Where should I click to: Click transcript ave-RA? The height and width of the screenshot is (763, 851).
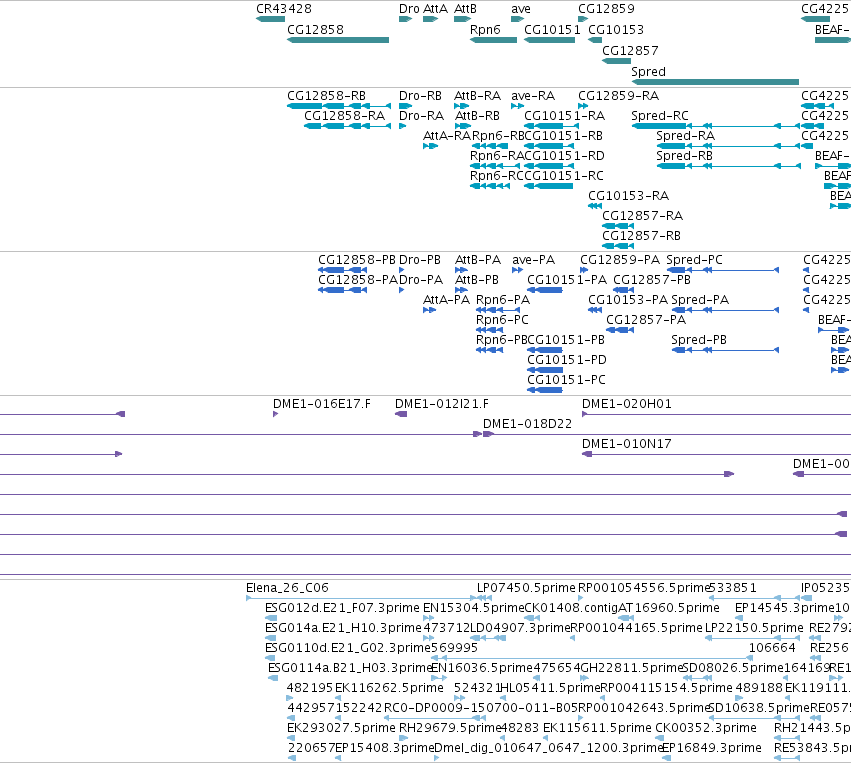[x=517, y=106]
